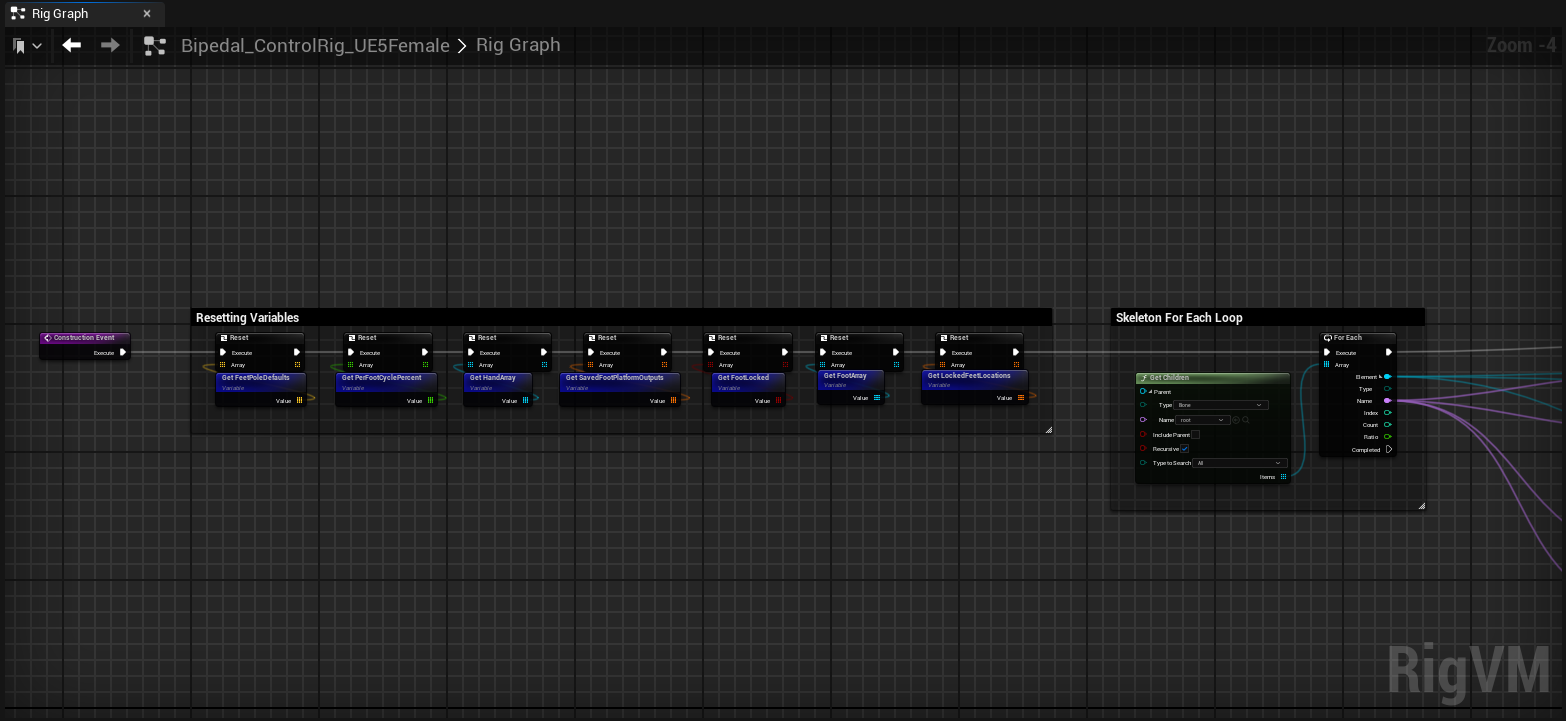Click the resize handle of Skeleton For Each Loop comment
The width and height of the screenshot is (1566, 721).
[1421, 506]
